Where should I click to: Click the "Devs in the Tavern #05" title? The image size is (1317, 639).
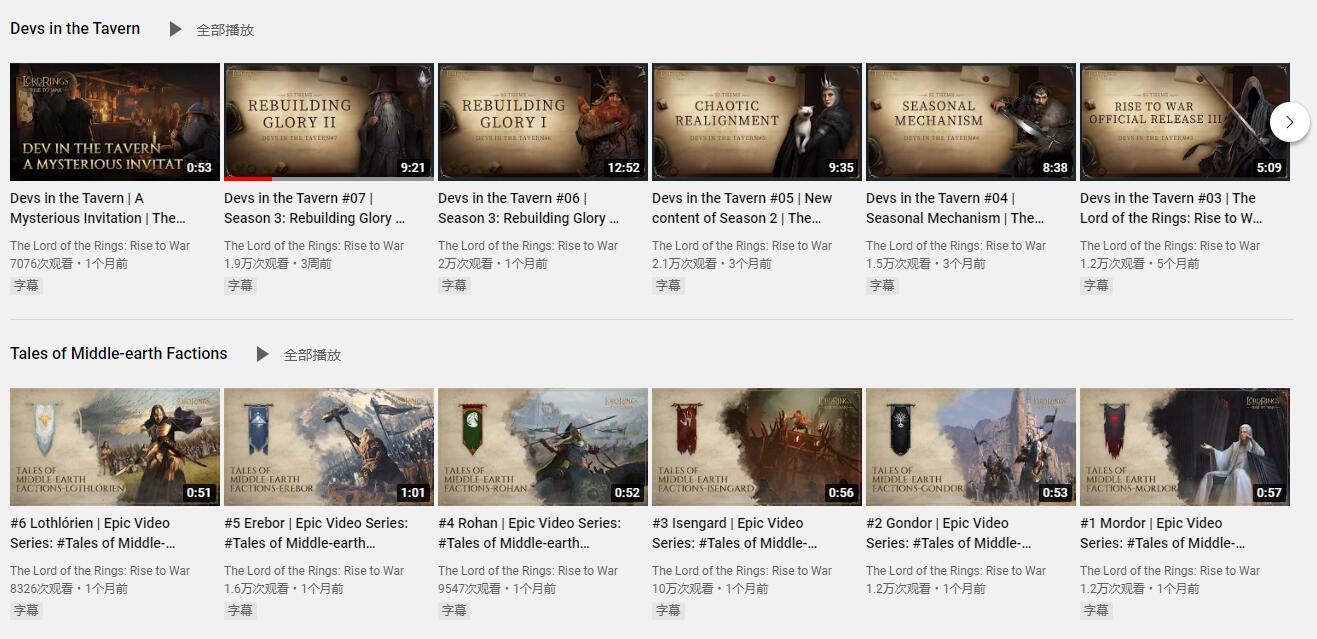pyautogui.click(x=742, y=208)
